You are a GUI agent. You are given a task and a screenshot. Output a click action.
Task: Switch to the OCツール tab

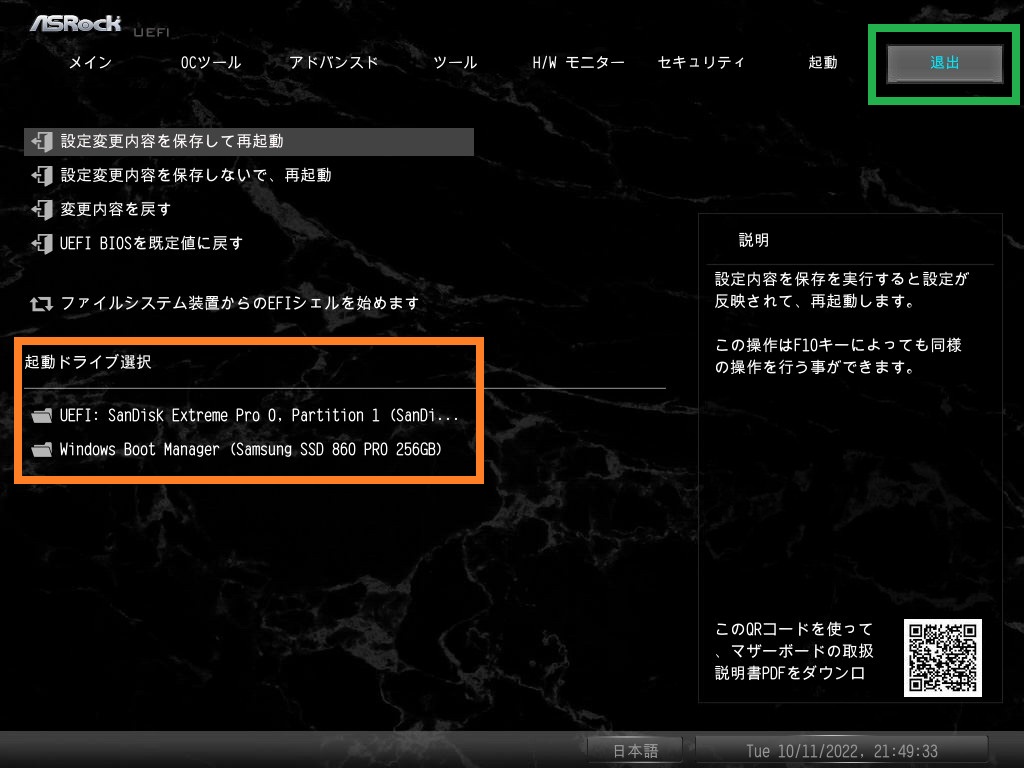211,63
